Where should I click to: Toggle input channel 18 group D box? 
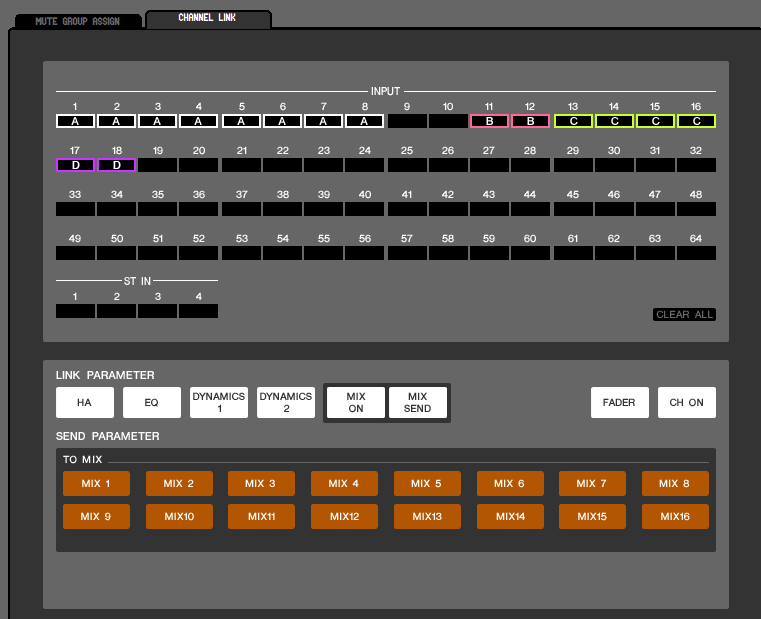pyautogui.click(x=116, y=165)
